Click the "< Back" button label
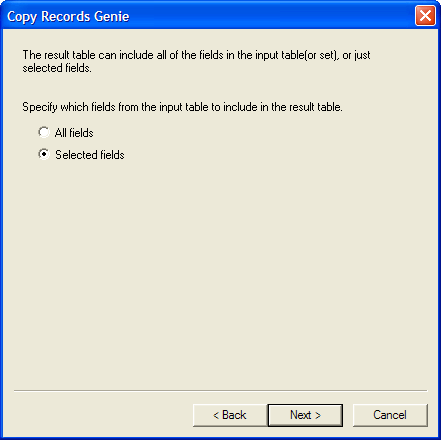Screen dimensions: 441x440 [230, 415]
